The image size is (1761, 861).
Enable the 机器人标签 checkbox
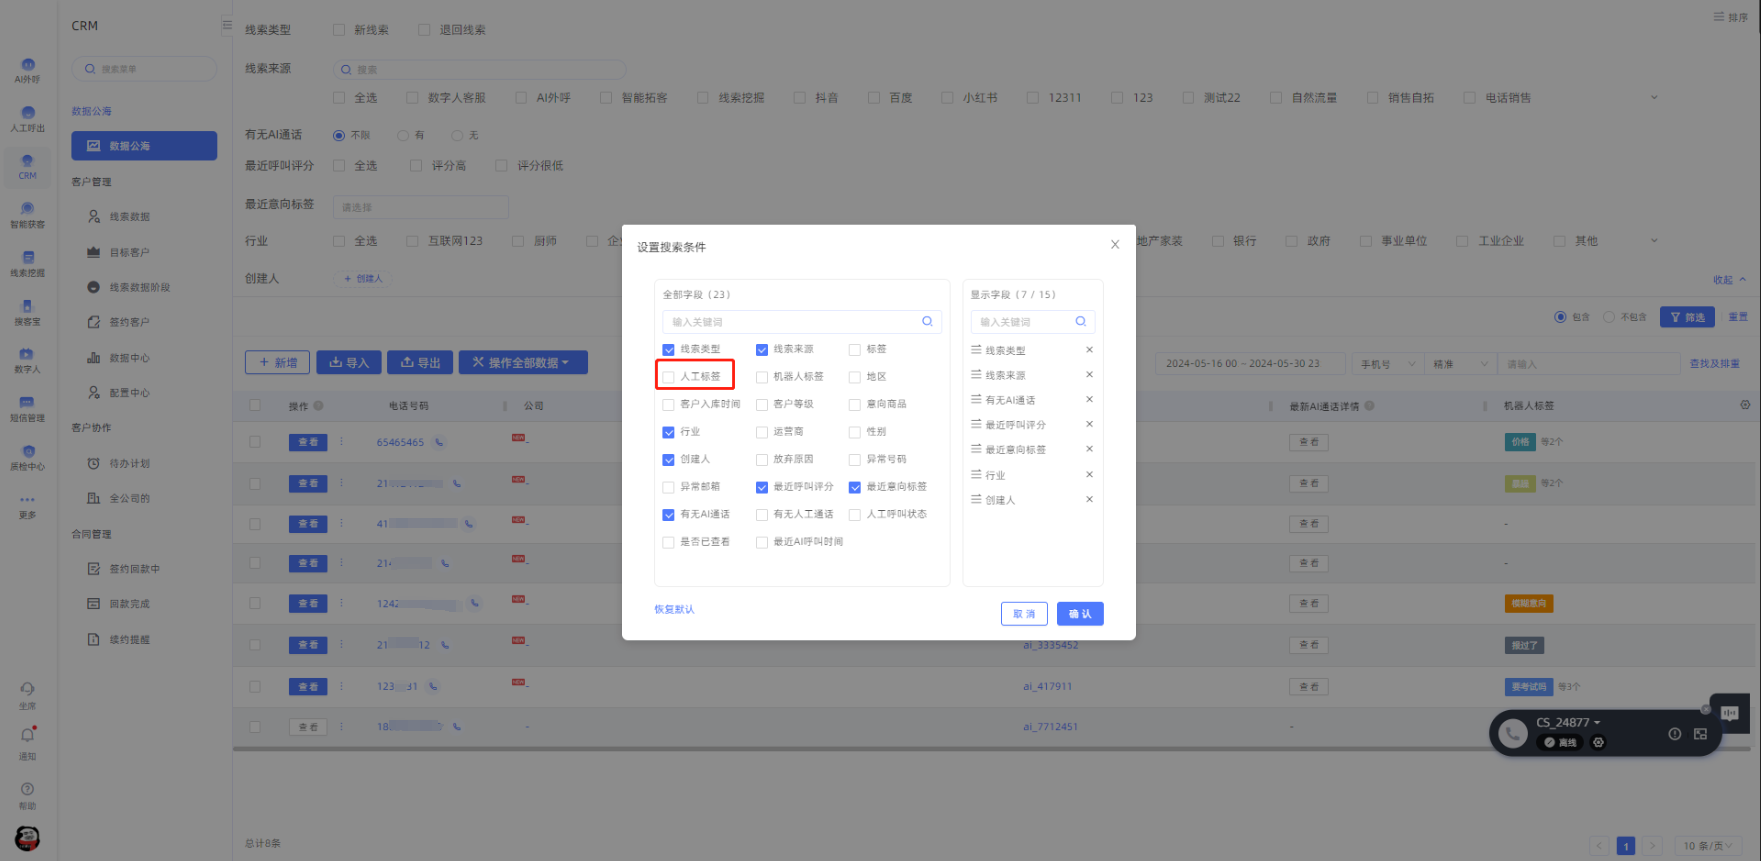pos(762,377)
